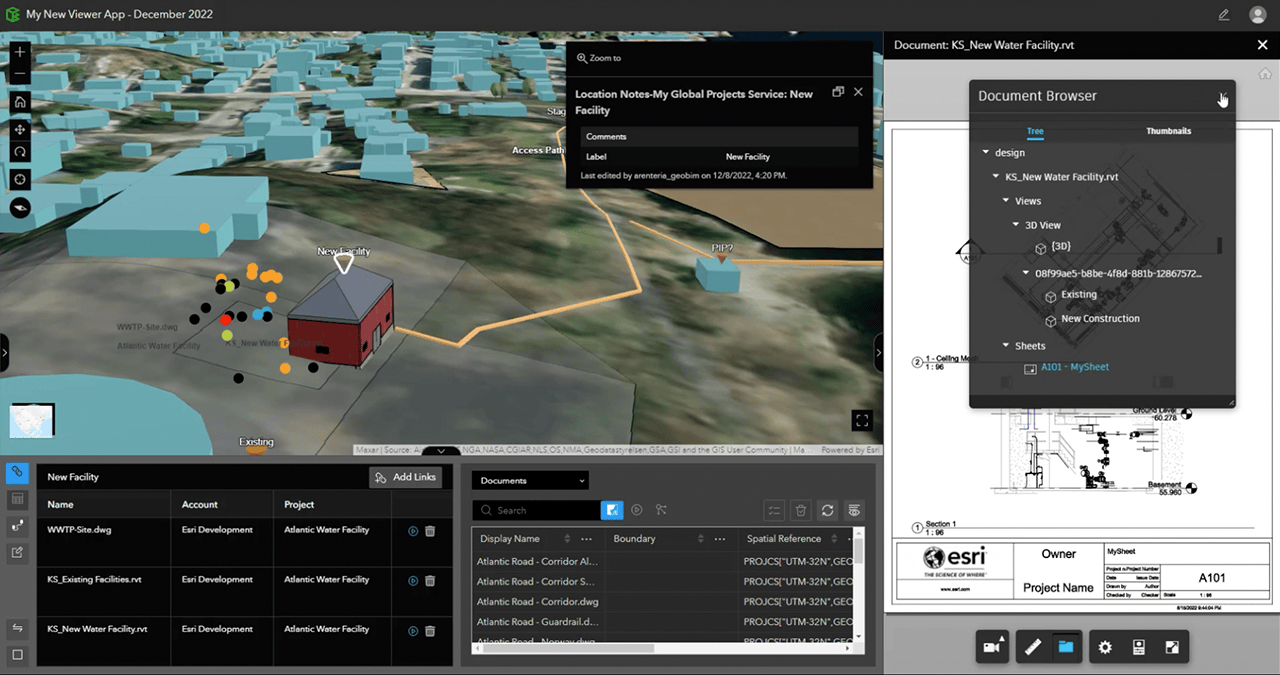Dock the Location Notes popup
Viewport: 1280px width, 675px height.
[838, 92]
